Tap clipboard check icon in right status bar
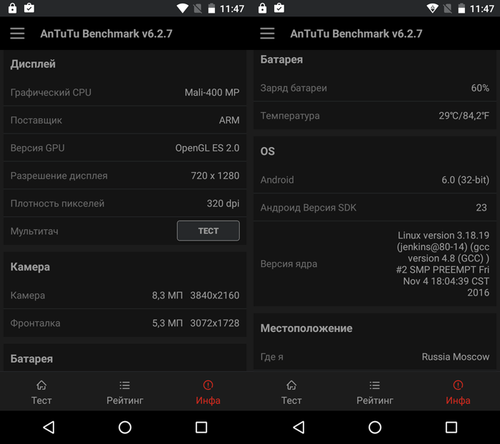Screen dimensions: 500x444 point(279,8)
